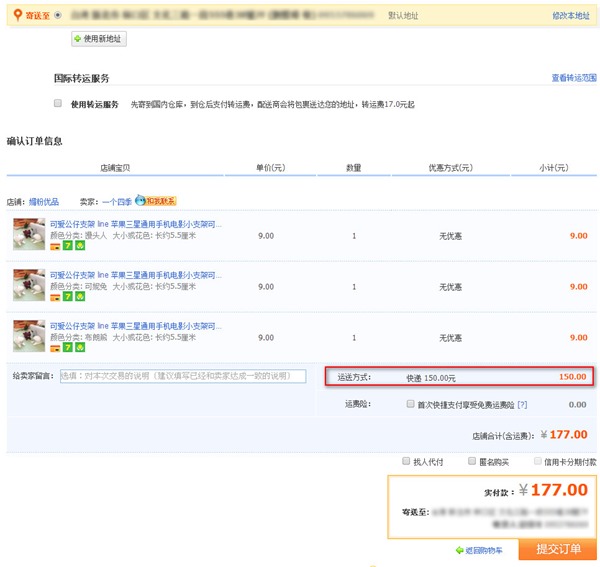Screen dimensions: 600x567
Task: Click the orange location pin beside 寄送至
Action: (x=18, y=15)
